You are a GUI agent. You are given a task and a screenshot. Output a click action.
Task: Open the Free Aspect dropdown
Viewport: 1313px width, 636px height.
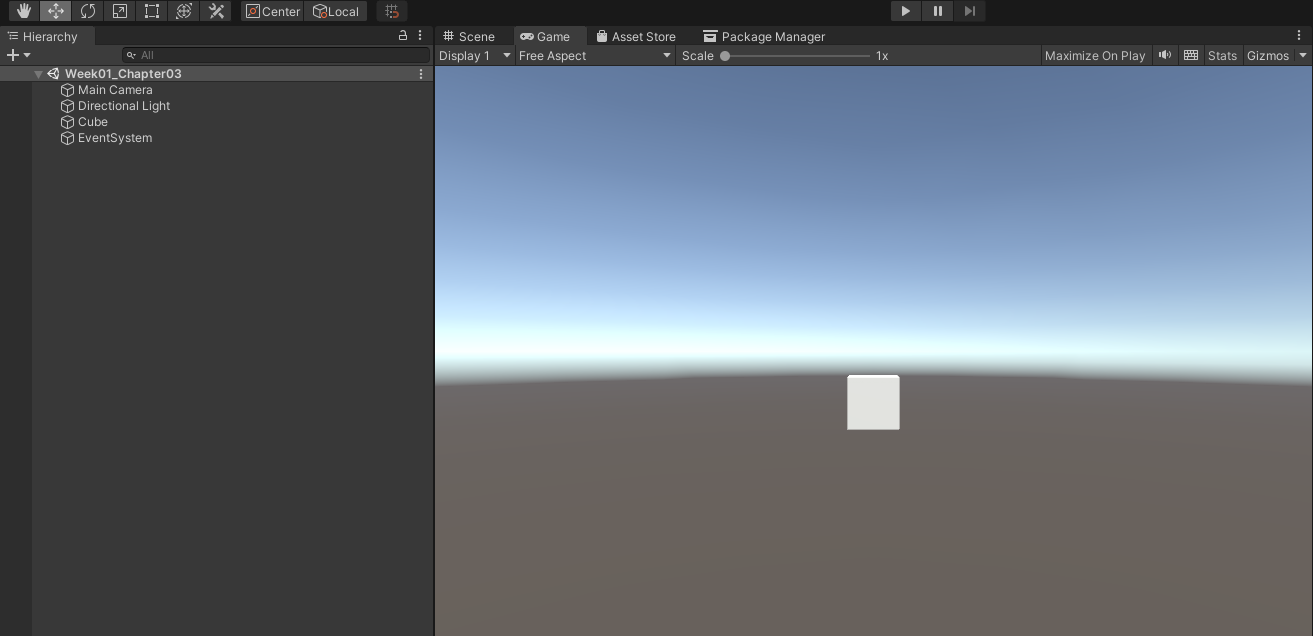point(594,55)
